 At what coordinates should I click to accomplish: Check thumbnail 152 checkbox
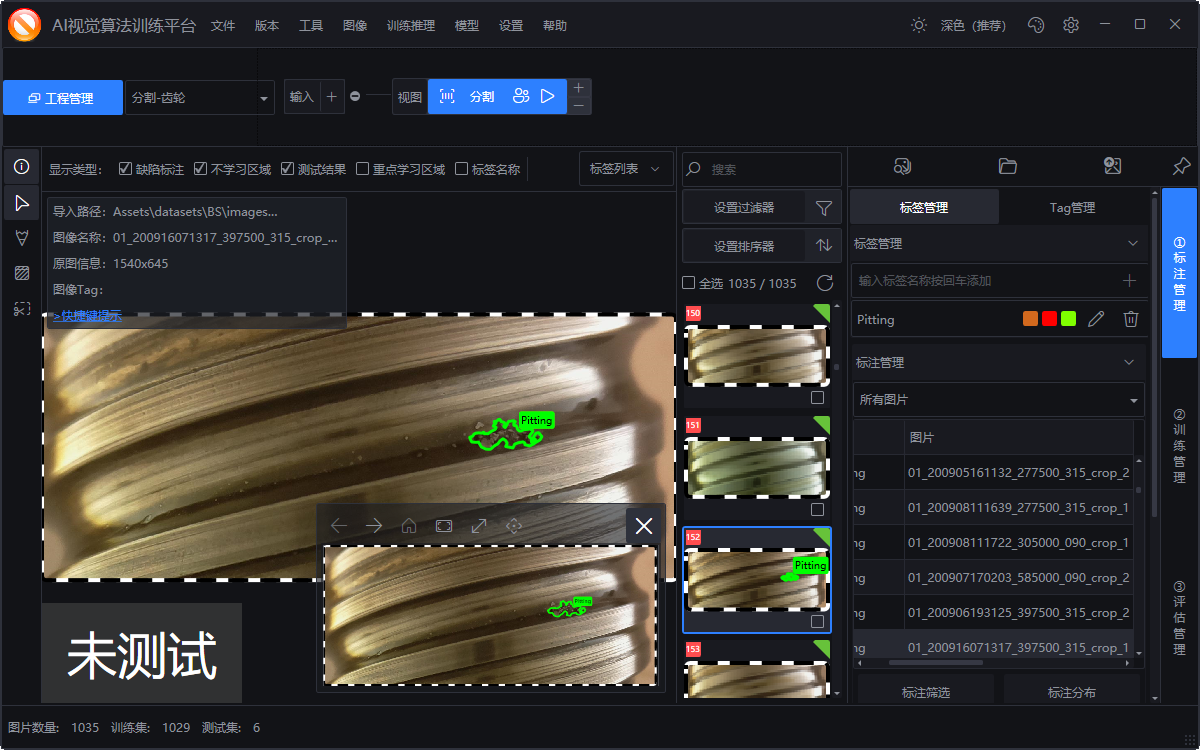[x=818, y=621]
